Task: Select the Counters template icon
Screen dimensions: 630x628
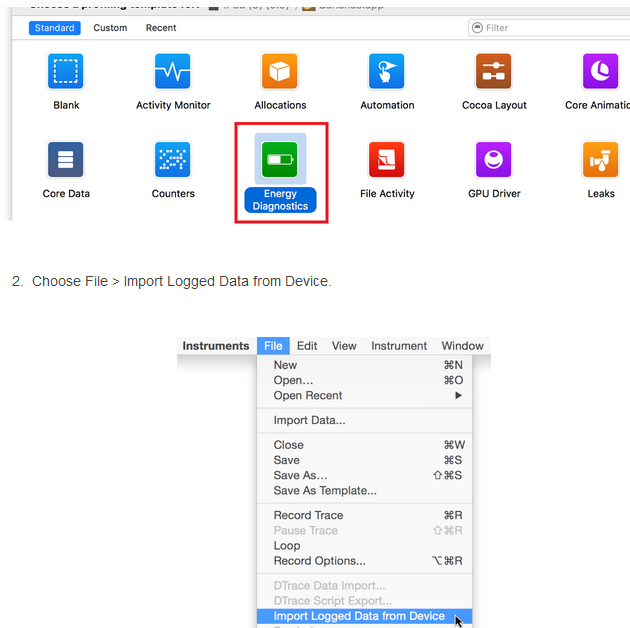Action: pyautogui.click(x=173, y=160)
